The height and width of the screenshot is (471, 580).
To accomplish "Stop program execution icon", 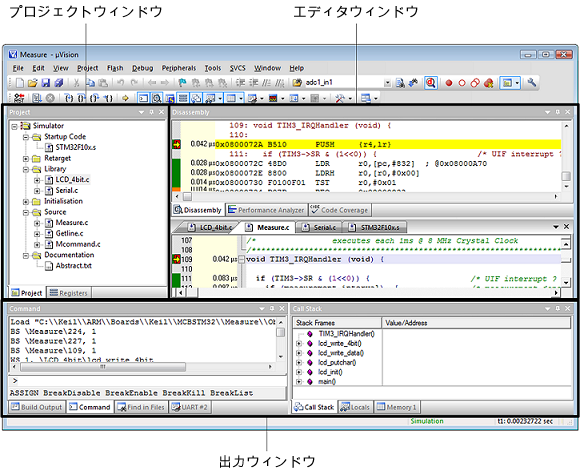I will [50, 98].
